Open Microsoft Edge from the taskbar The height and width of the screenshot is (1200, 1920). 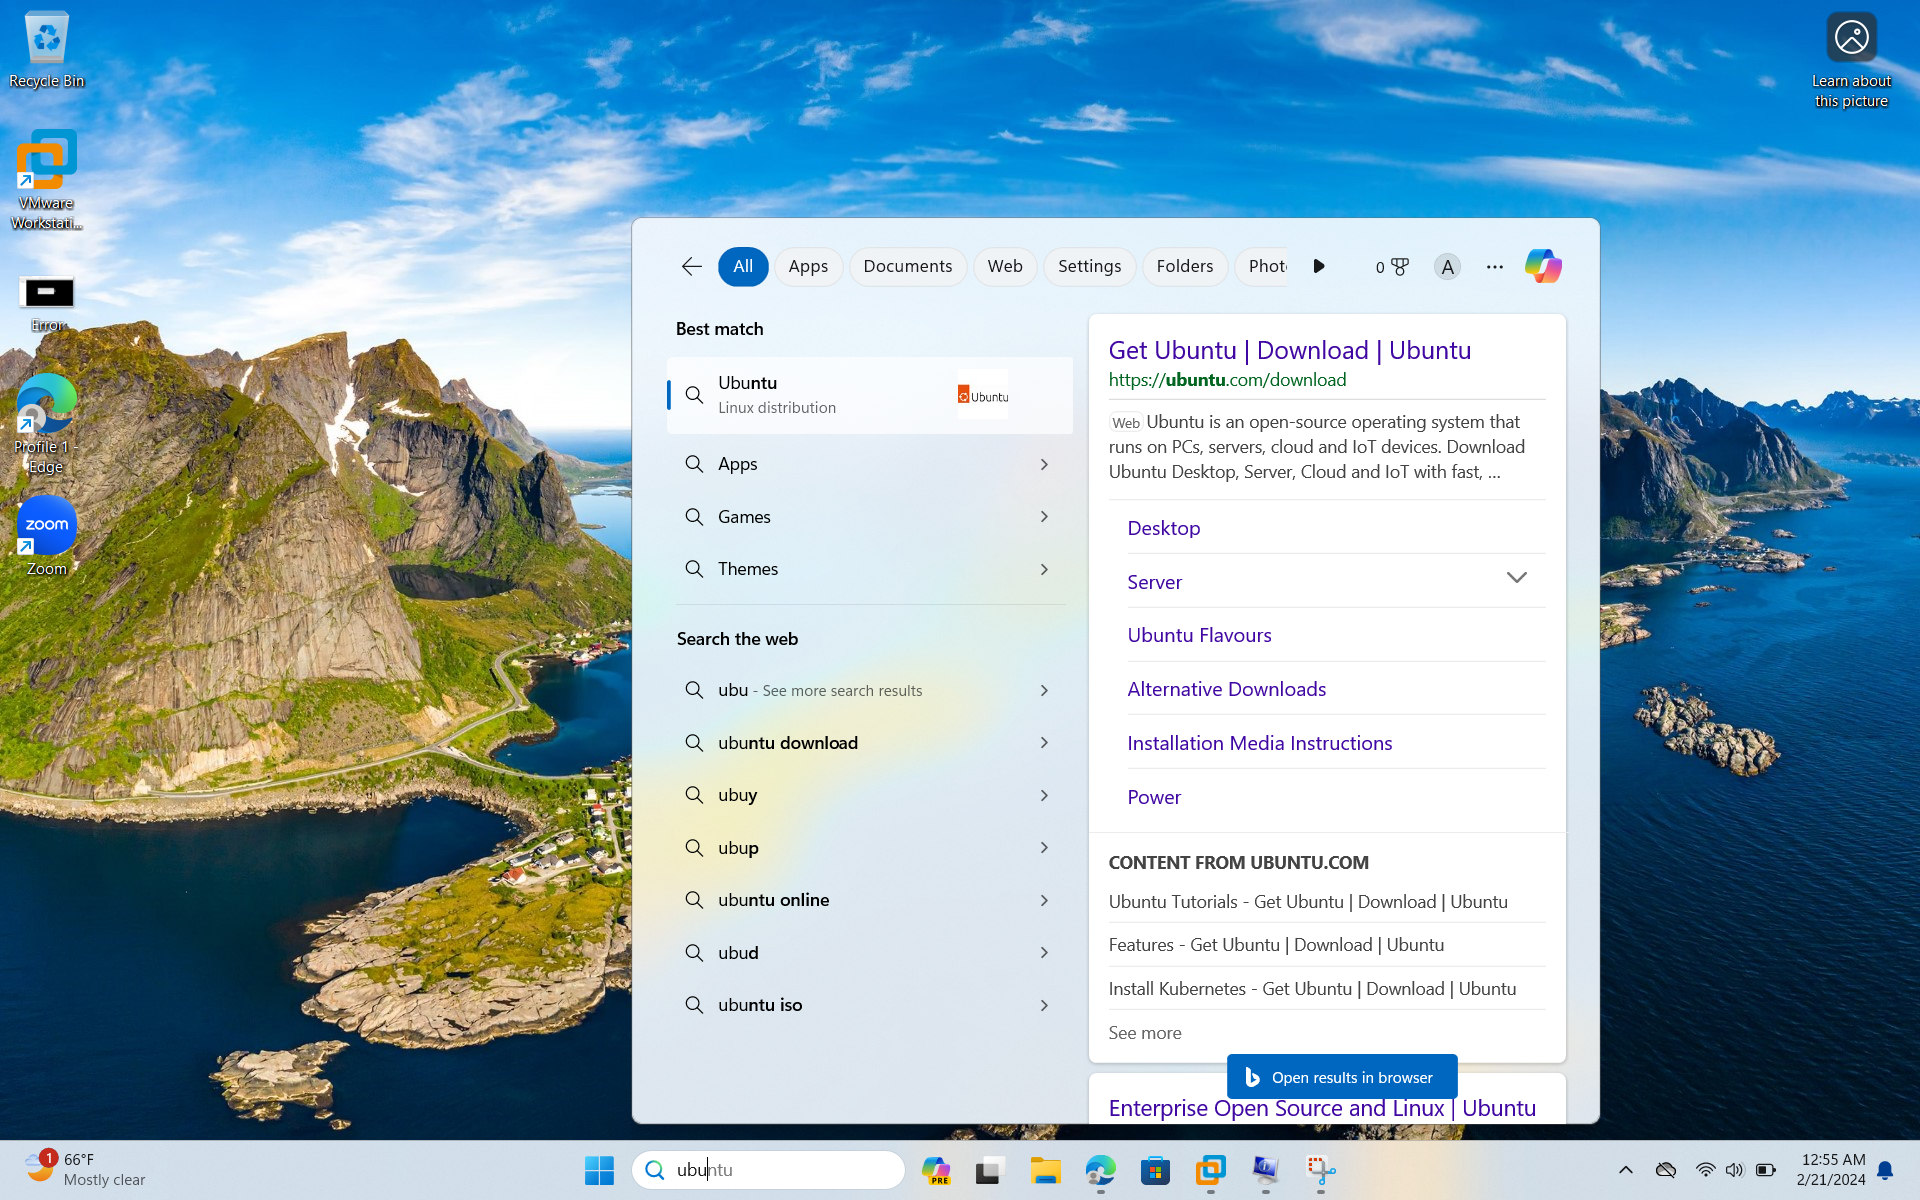pos(1100,1170)
